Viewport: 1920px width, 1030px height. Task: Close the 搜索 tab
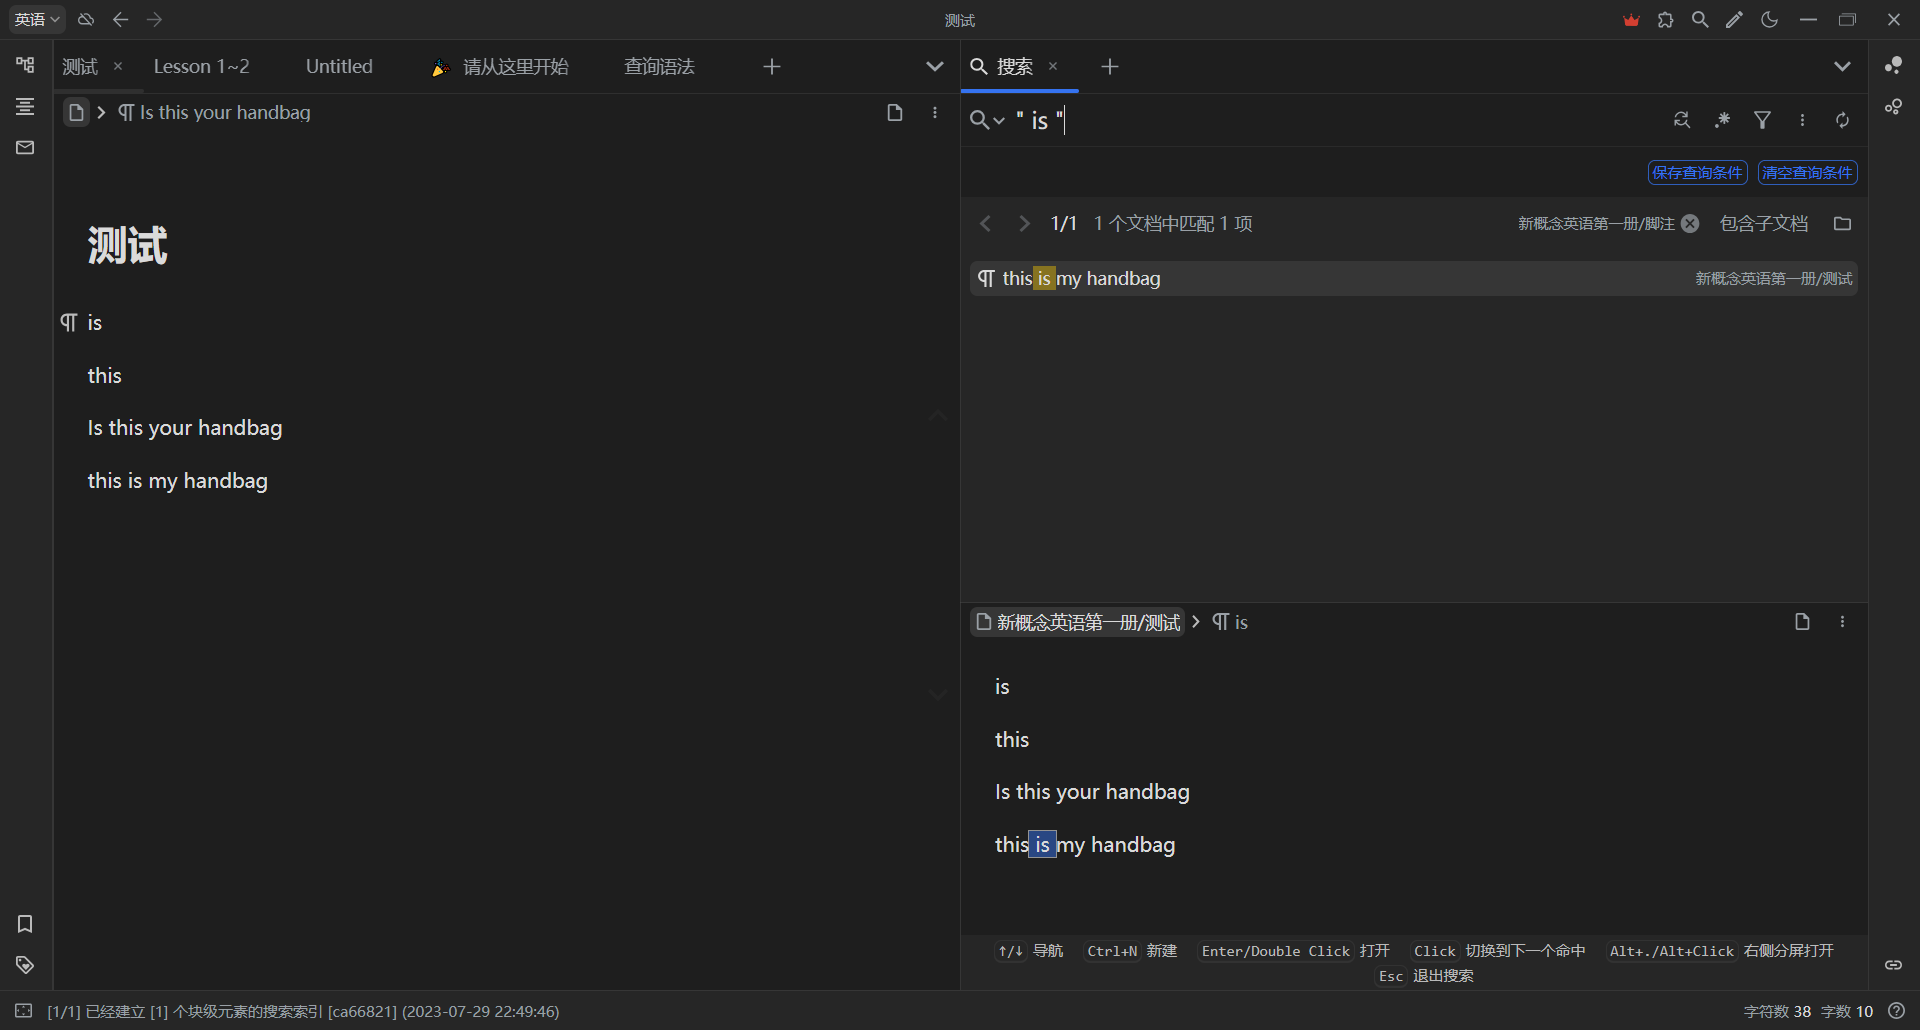pyautogui.click(x=1053, y=66)
